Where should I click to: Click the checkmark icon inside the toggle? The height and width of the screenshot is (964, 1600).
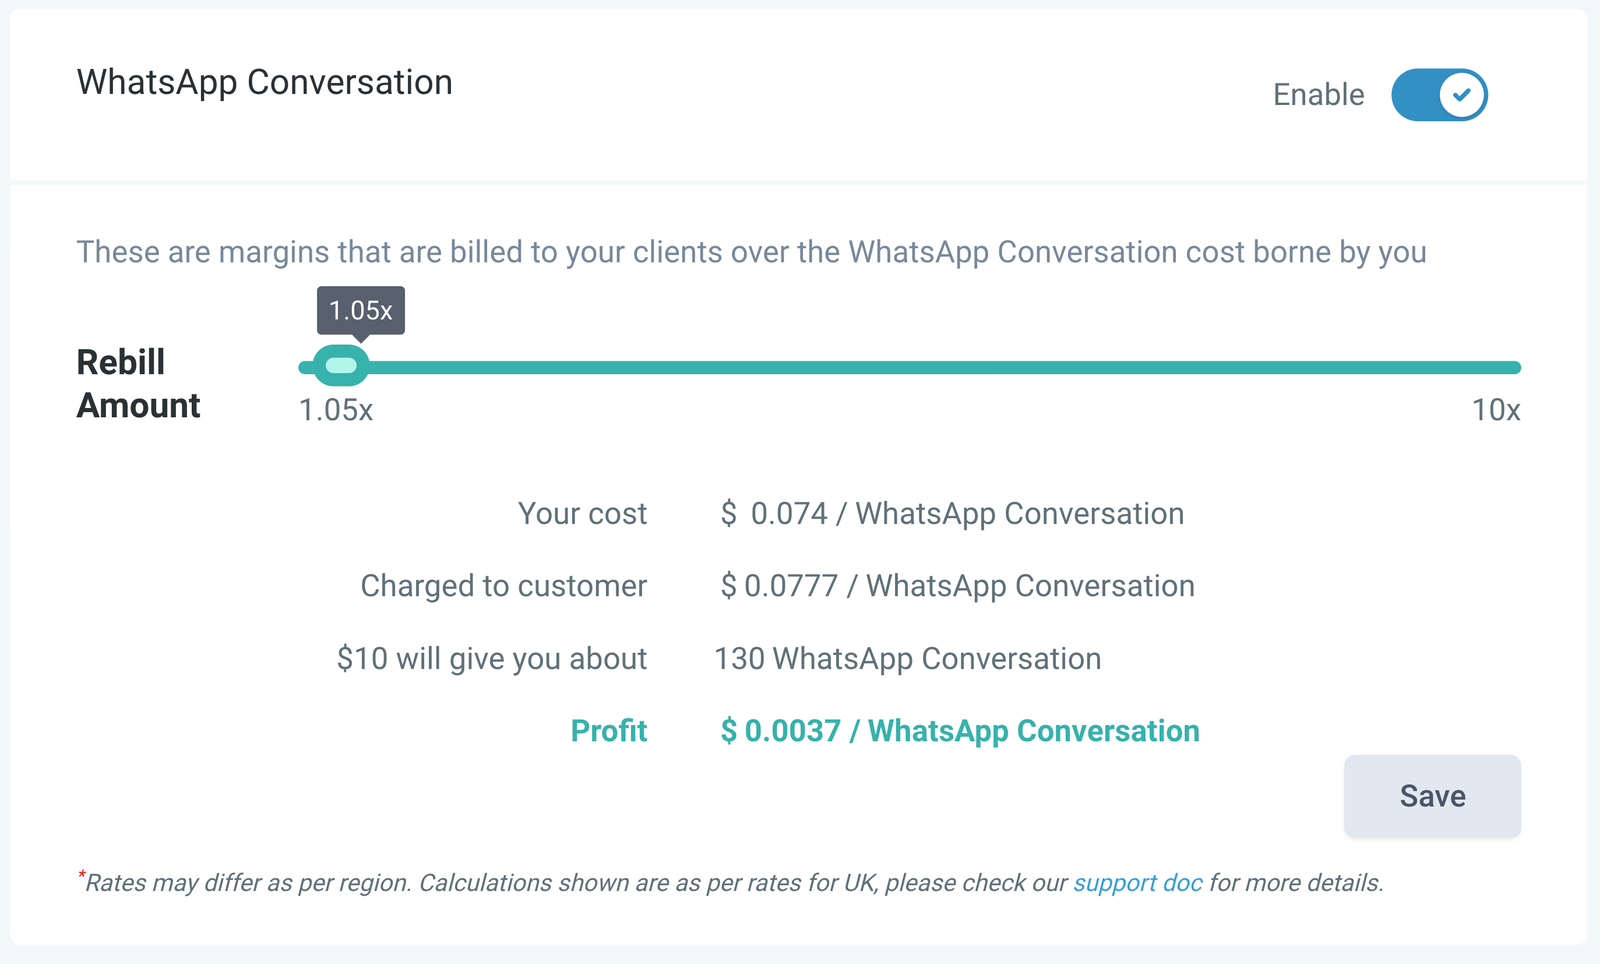(1462, 95)
